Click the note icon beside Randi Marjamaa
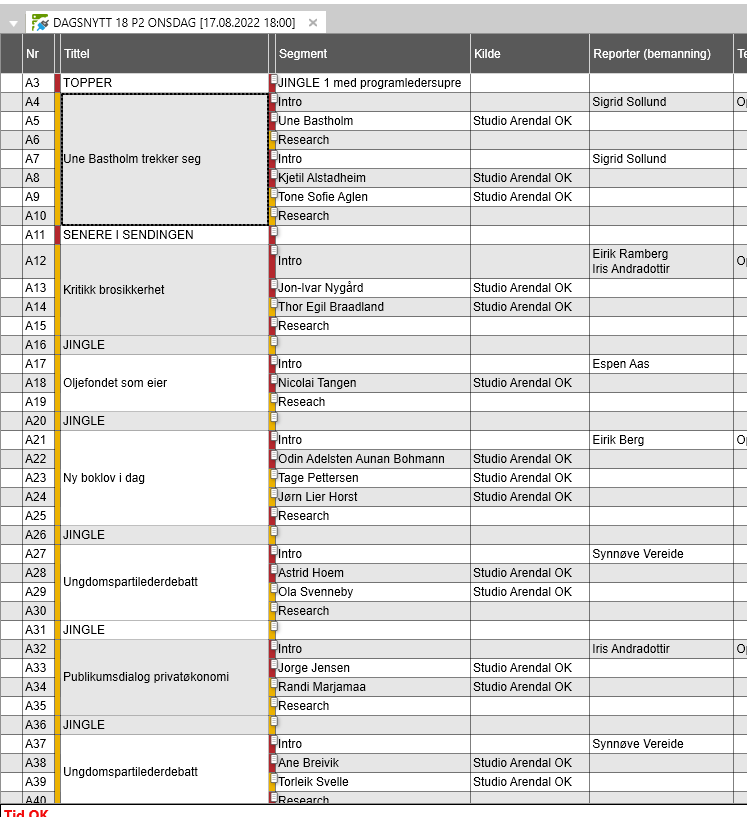The height and width of the screenshot is (817, 747). pyautogui.click(x=273, y=683)
